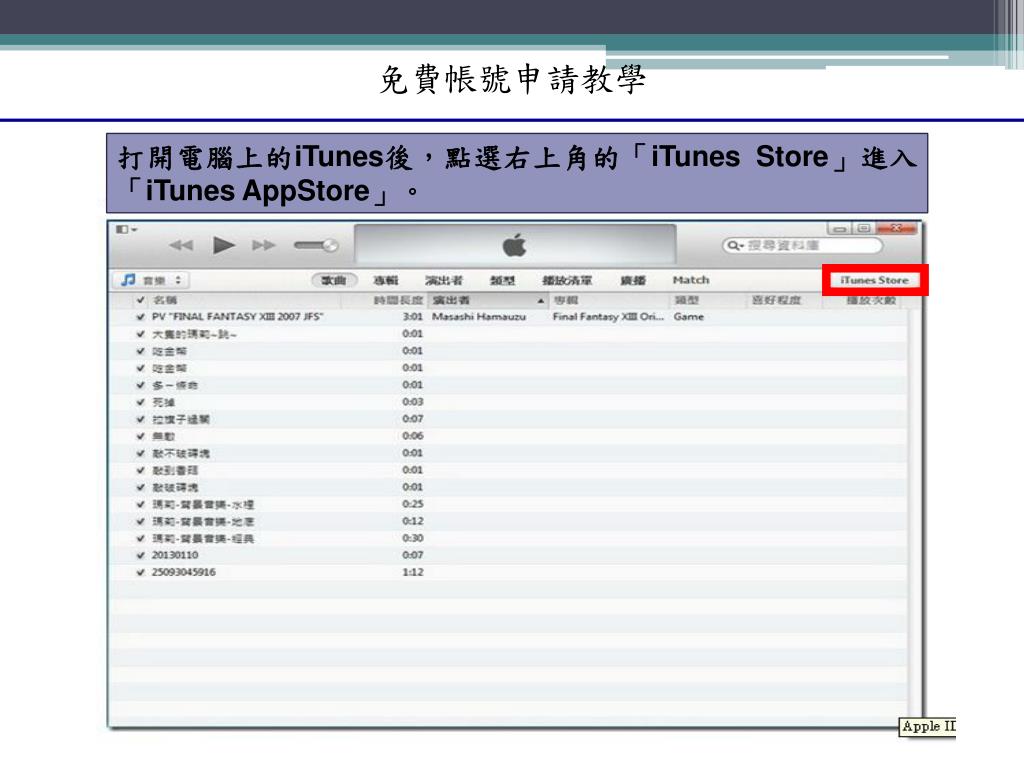This screenshot has width=1024, height=768.
Task: Uncheck the checkbox of the 0:12 track
Action: pyautogui.click(x=140, y=521)
